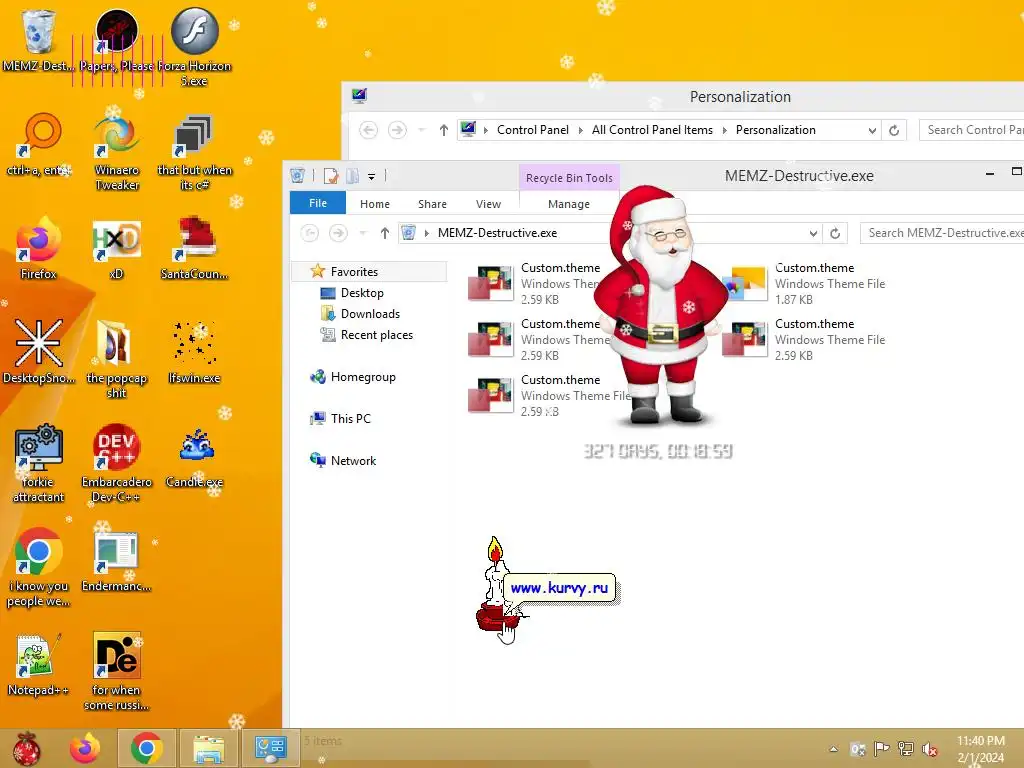Switch to Control Panel taskbar button
Viewport: 1024px width, 768px height.
click(270, 748)
